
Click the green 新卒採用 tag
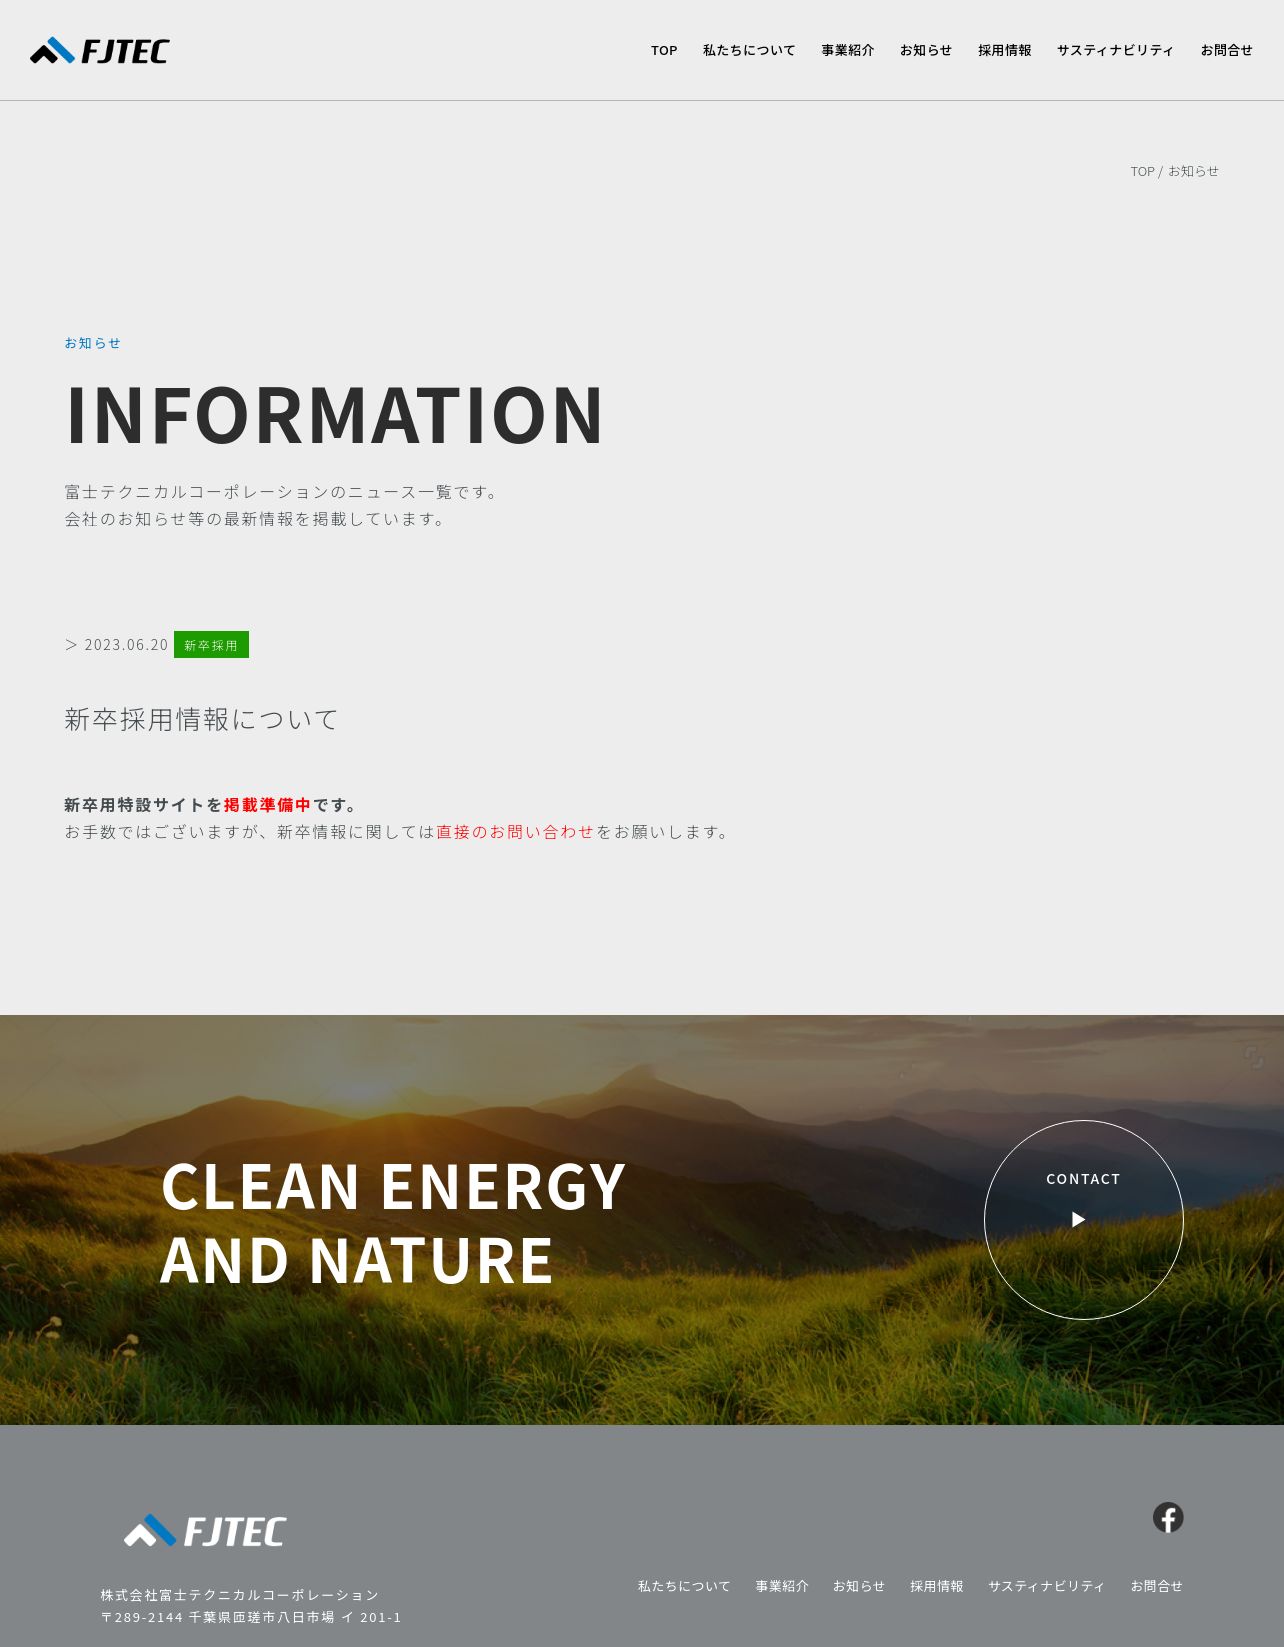tap(211, 645)
